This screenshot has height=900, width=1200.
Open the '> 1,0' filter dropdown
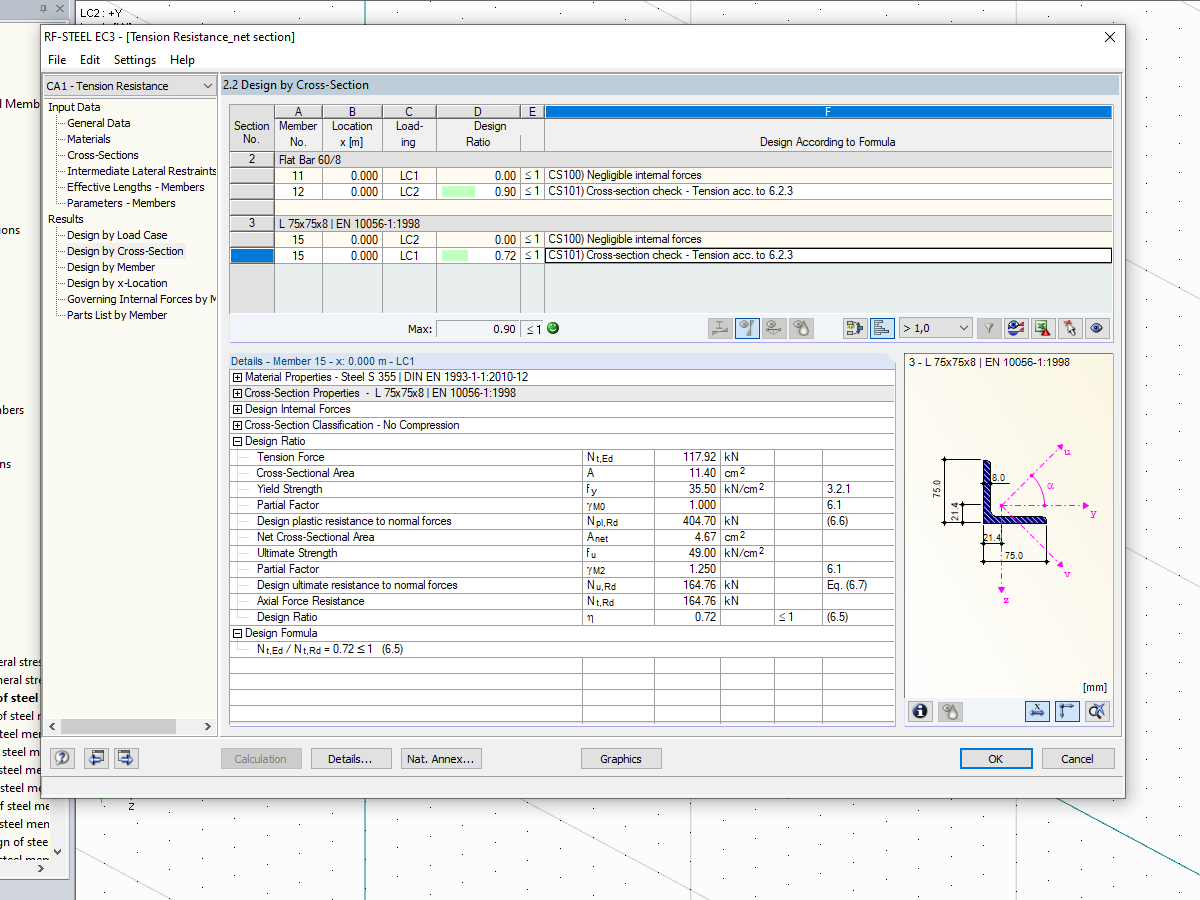pyautogui.click(x=935, y=328)
